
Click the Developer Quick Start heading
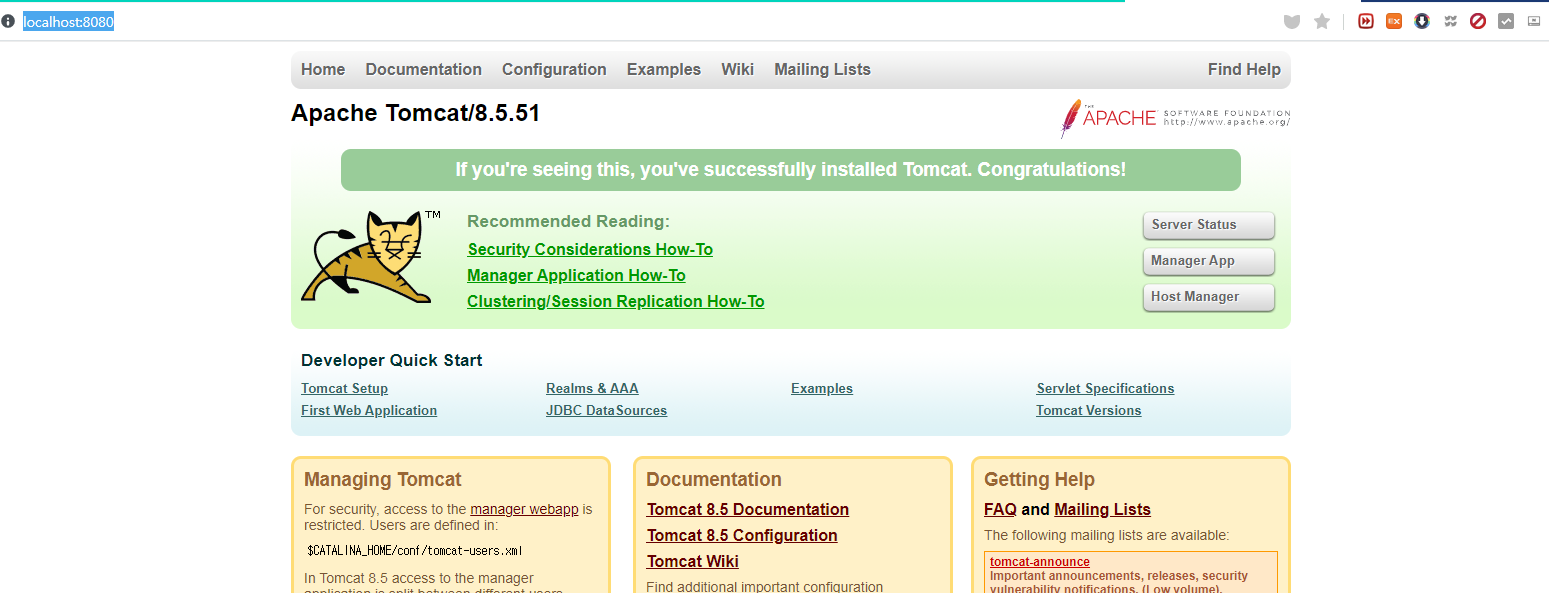[x=392, y=361]
